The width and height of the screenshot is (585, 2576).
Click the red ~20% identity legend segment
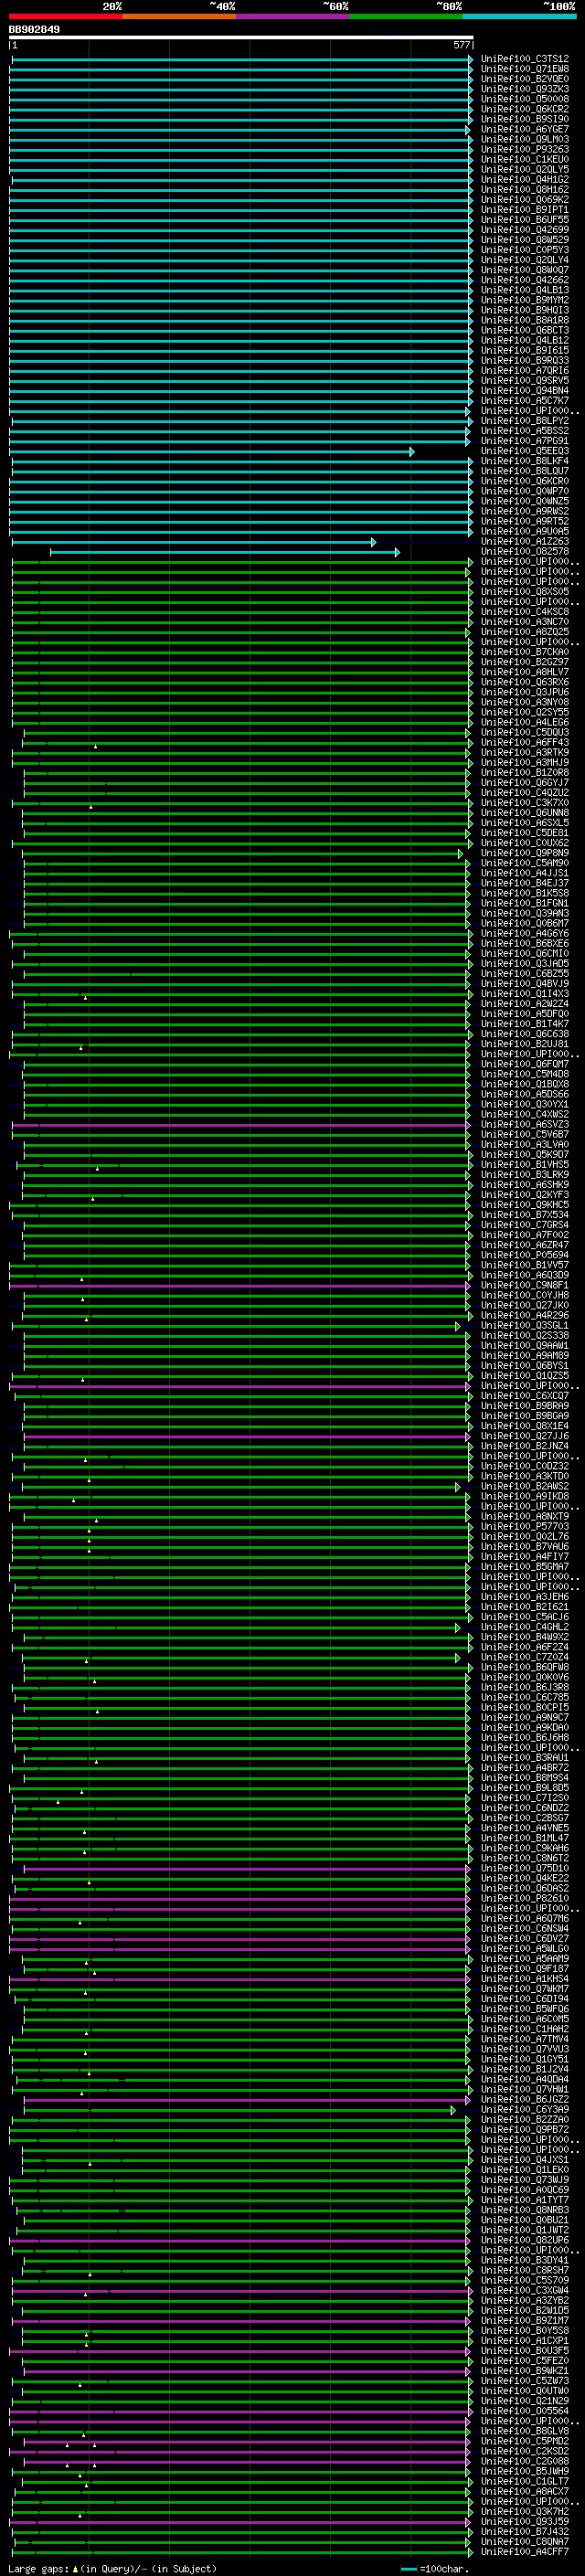[66, 16]
